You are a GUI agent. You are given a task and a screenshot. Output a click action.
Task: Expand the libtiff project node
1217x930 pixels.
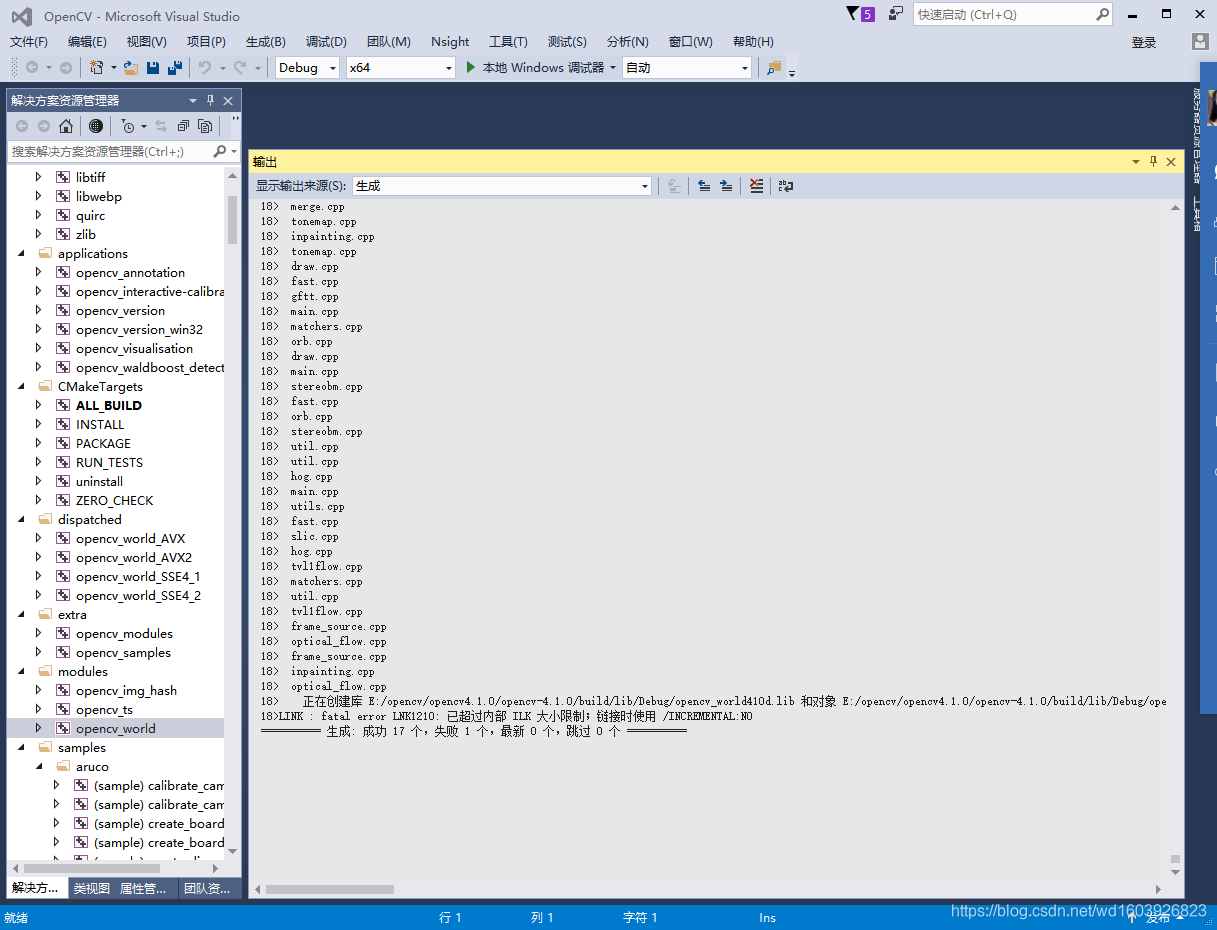pos(39,177)
